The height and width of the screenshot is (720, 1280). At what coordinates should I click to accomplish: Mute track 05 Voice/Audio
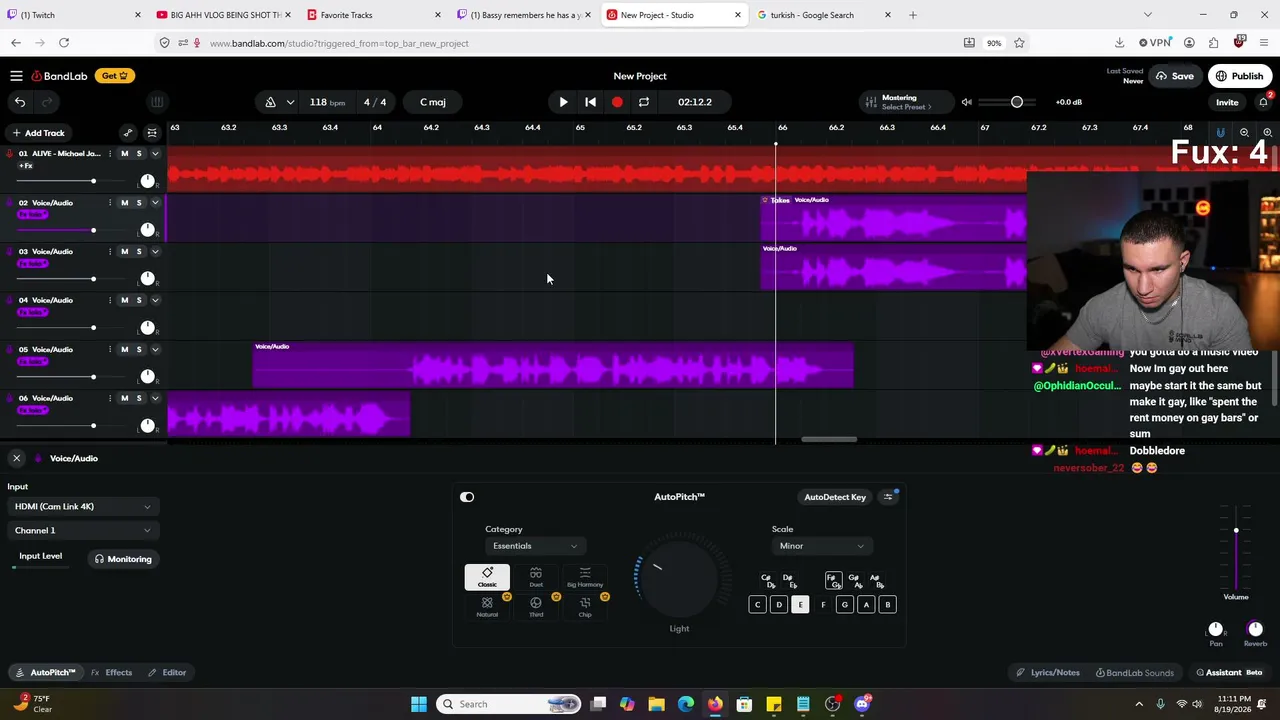click(x=124, y=350)
